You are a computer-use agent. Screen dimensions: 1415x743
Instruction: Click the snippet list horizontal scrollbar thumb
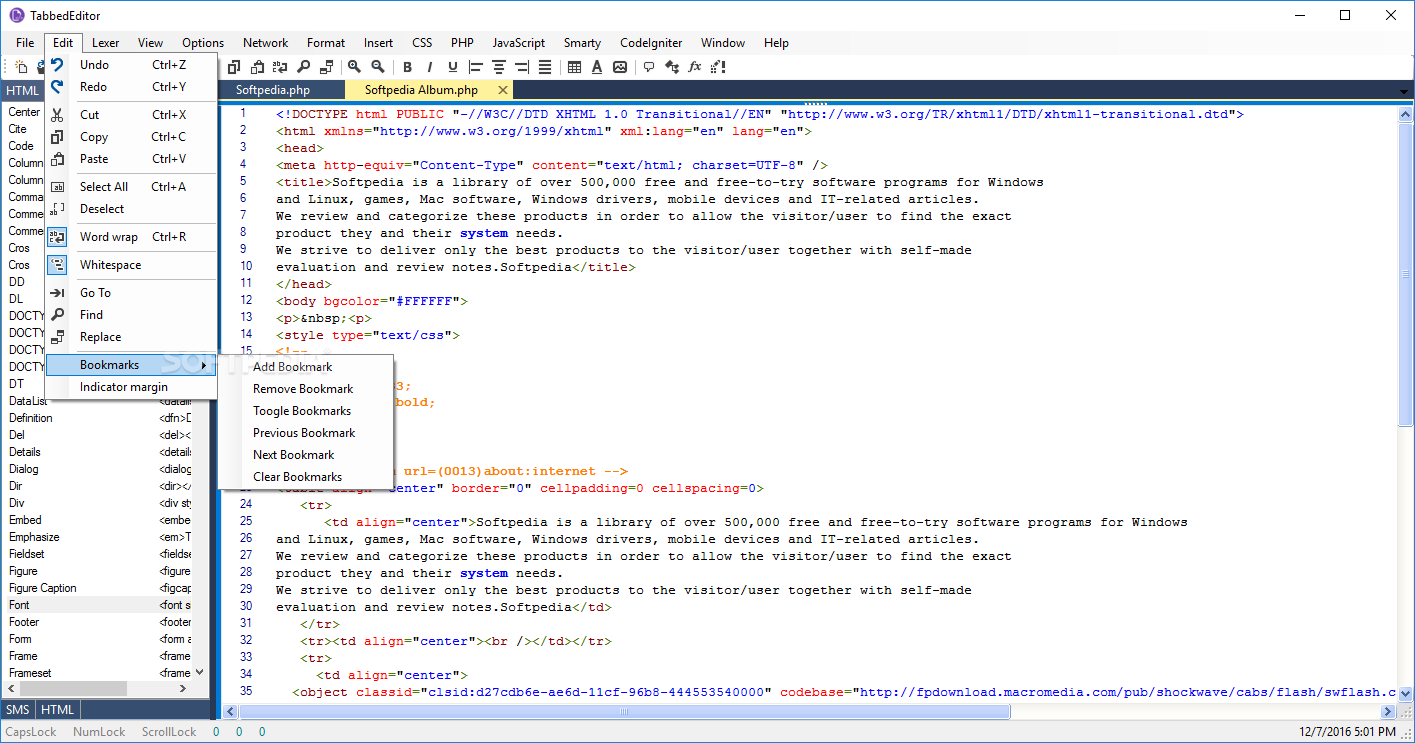tap(74, 689)
